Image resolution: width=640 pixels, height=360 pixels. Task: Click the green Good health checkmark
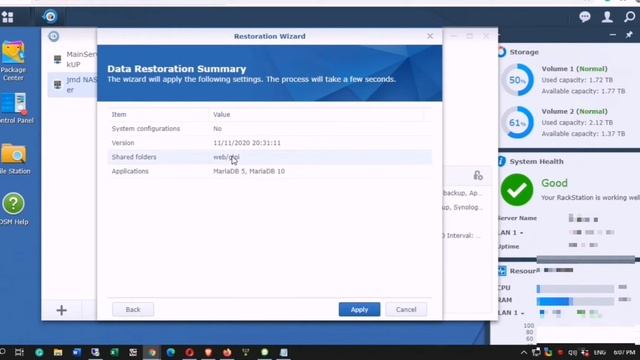517,190
